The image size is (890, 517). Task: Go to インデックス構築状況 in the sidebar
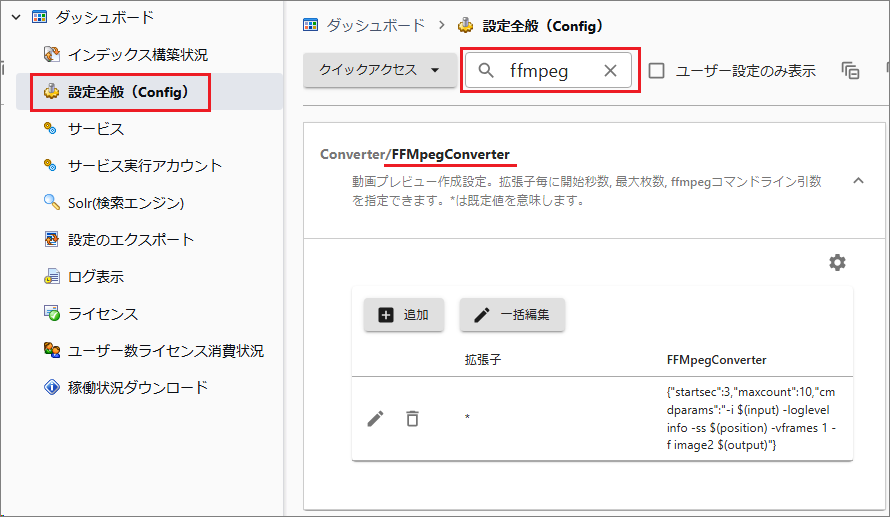point(138,55)
